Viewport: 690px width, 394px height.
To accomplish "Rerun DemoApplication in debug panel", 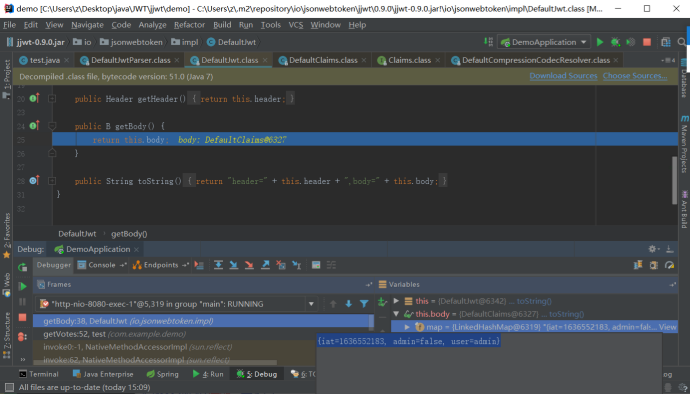I will 22,267.
